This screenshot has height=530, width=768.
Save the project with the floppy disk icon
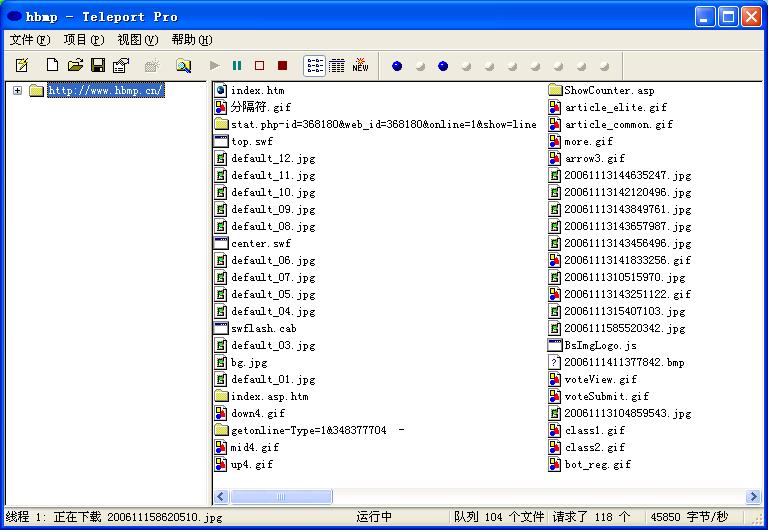98,66
